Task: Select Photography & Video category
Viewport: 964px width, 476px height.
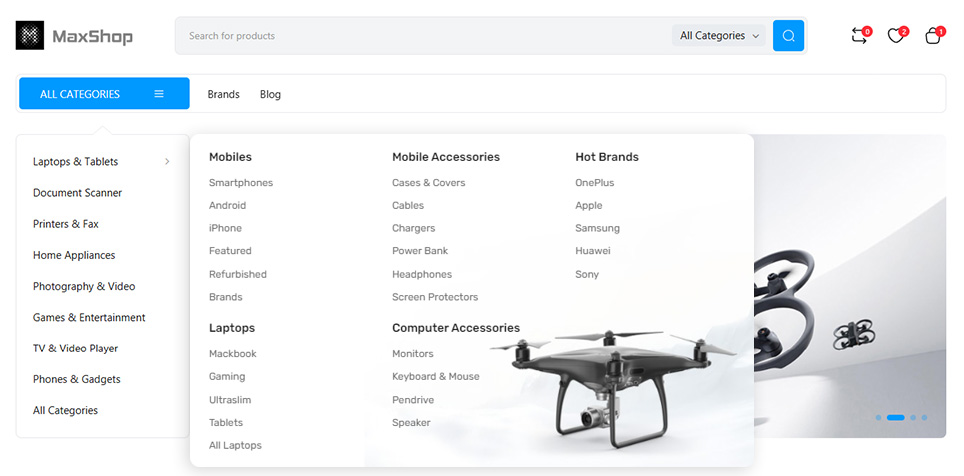Action: (84, 286)
